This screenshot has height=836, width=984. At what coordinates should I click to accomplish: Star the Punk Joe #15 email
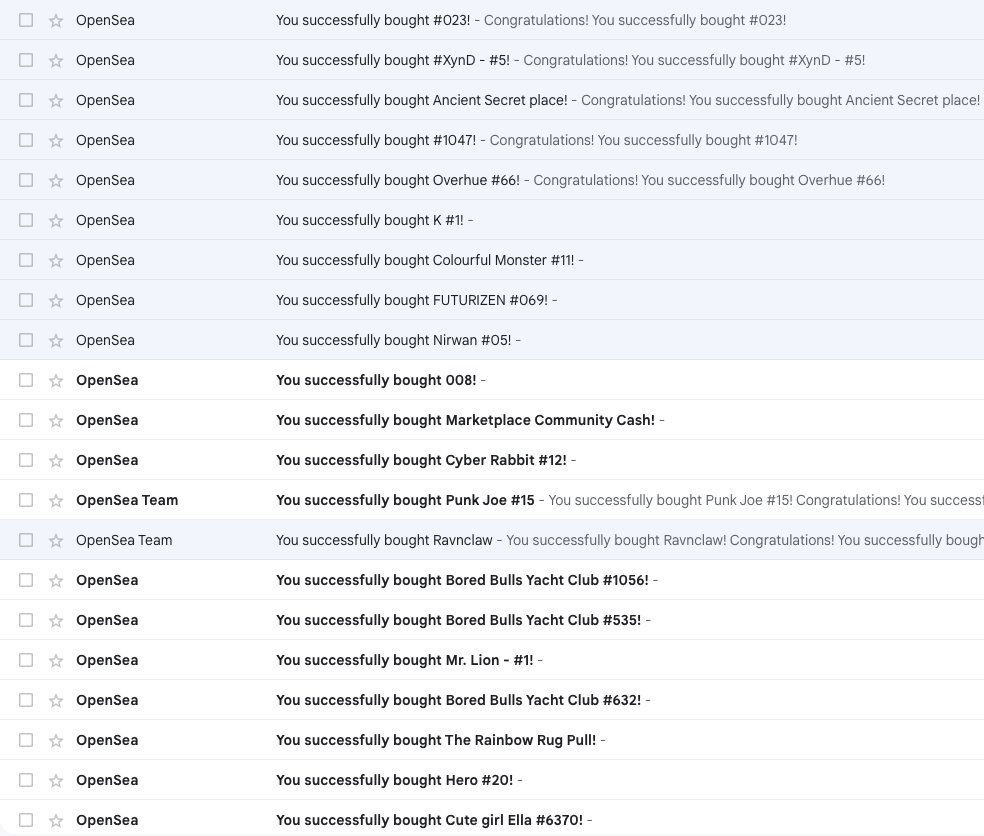click(56, 501)
